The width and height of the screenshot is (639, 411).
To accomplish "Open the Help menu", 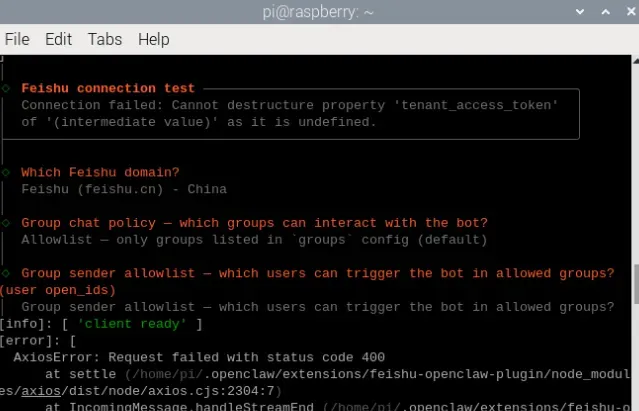I will coord(153,39).
